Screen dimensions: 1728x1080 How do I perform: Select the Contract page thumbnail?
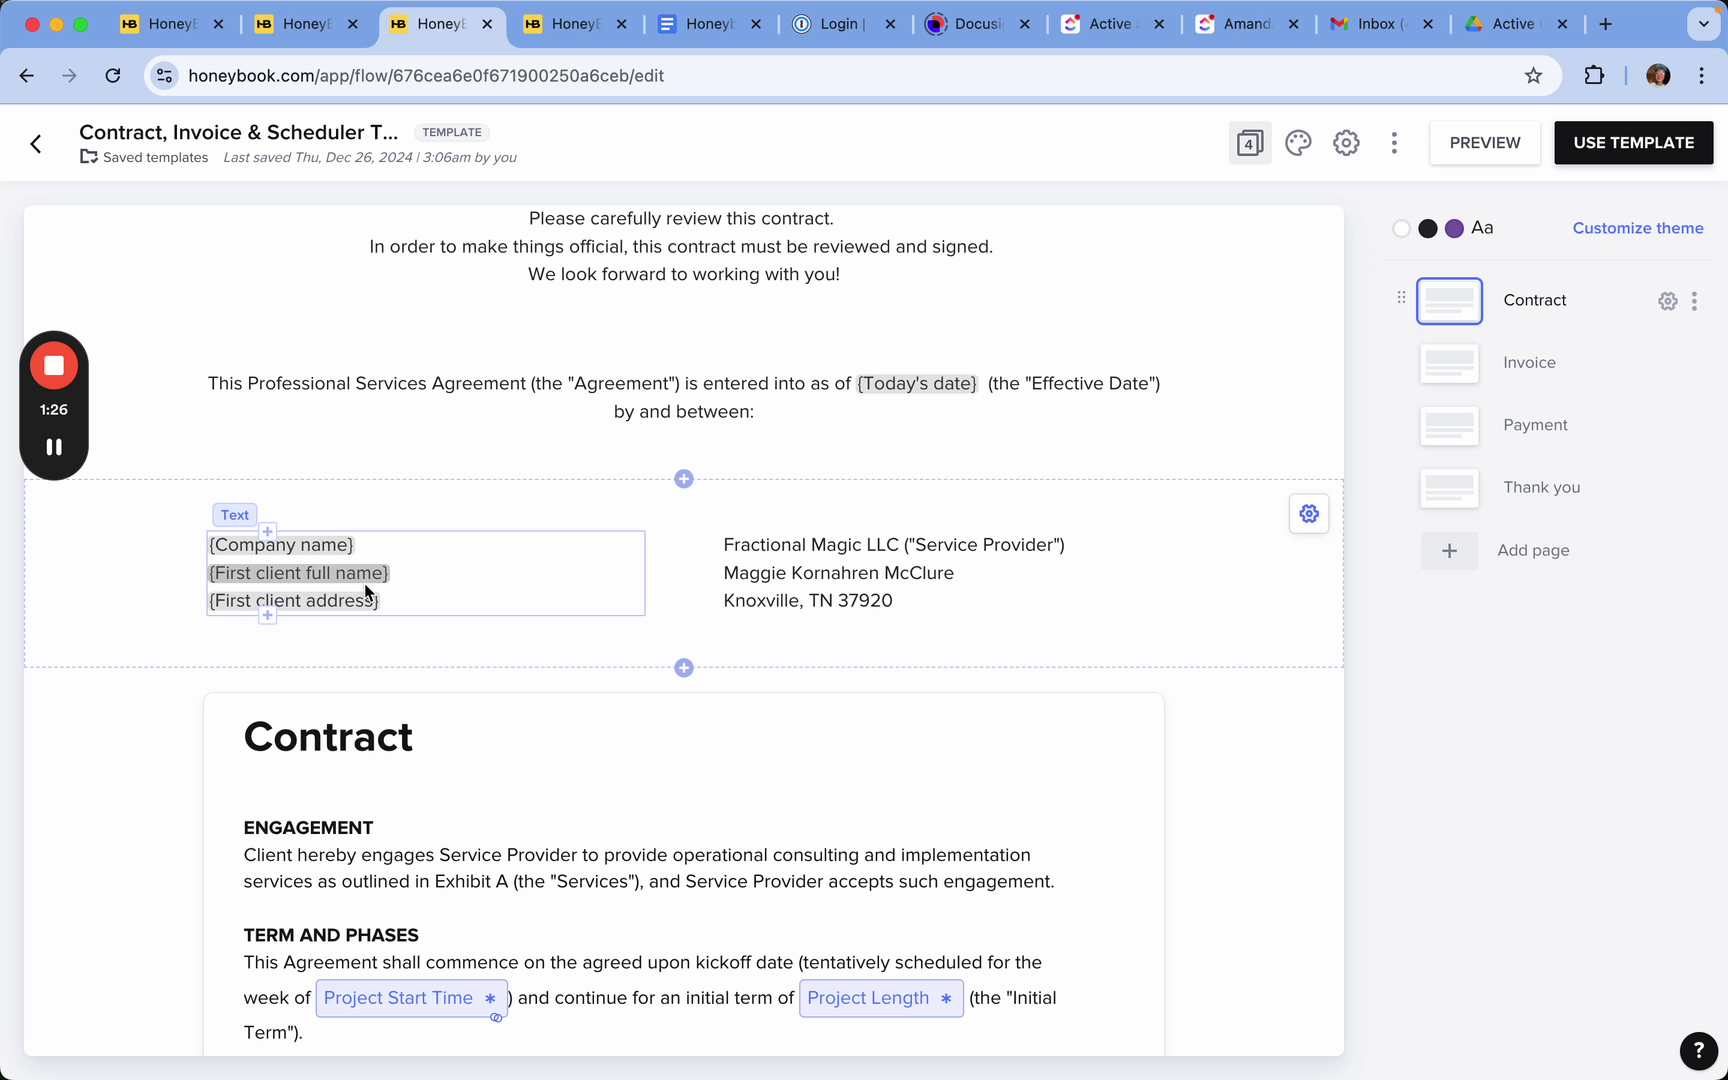coord(1449,301)
